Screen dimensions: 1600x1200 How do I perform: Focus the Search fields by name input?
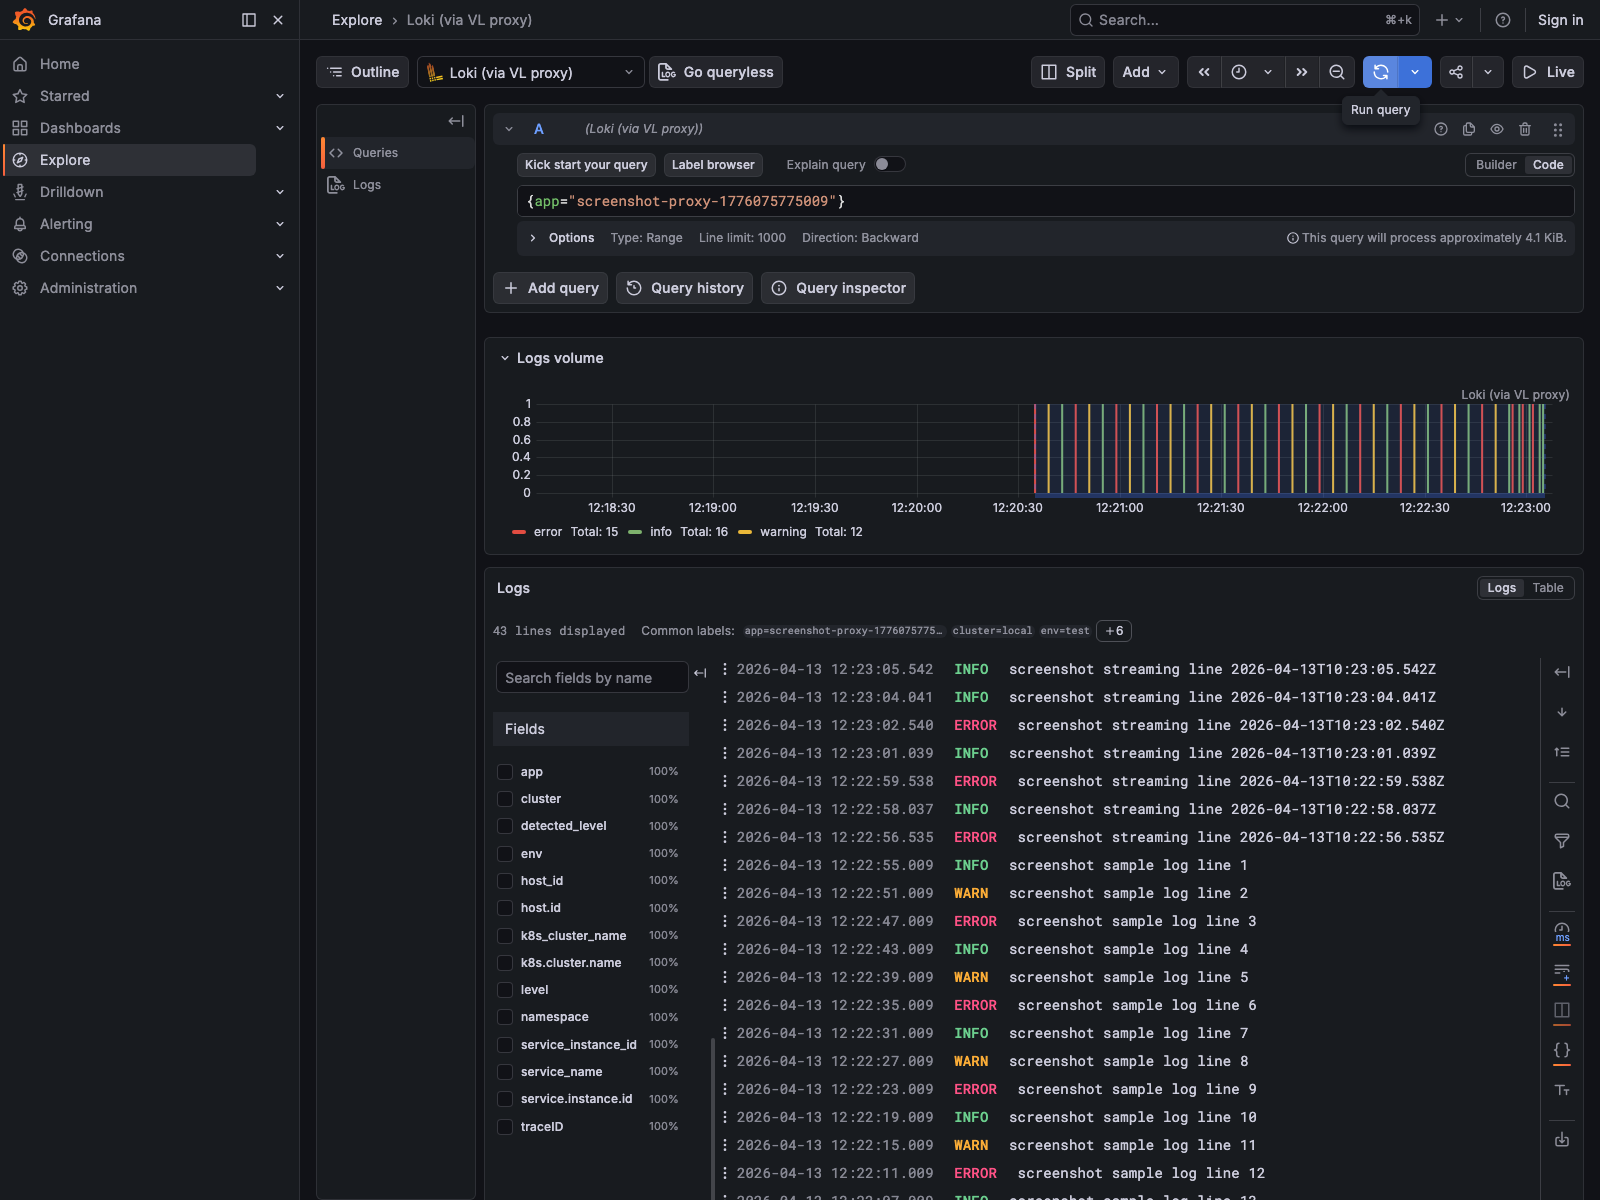pyautogui.click(x=592, y=677)
